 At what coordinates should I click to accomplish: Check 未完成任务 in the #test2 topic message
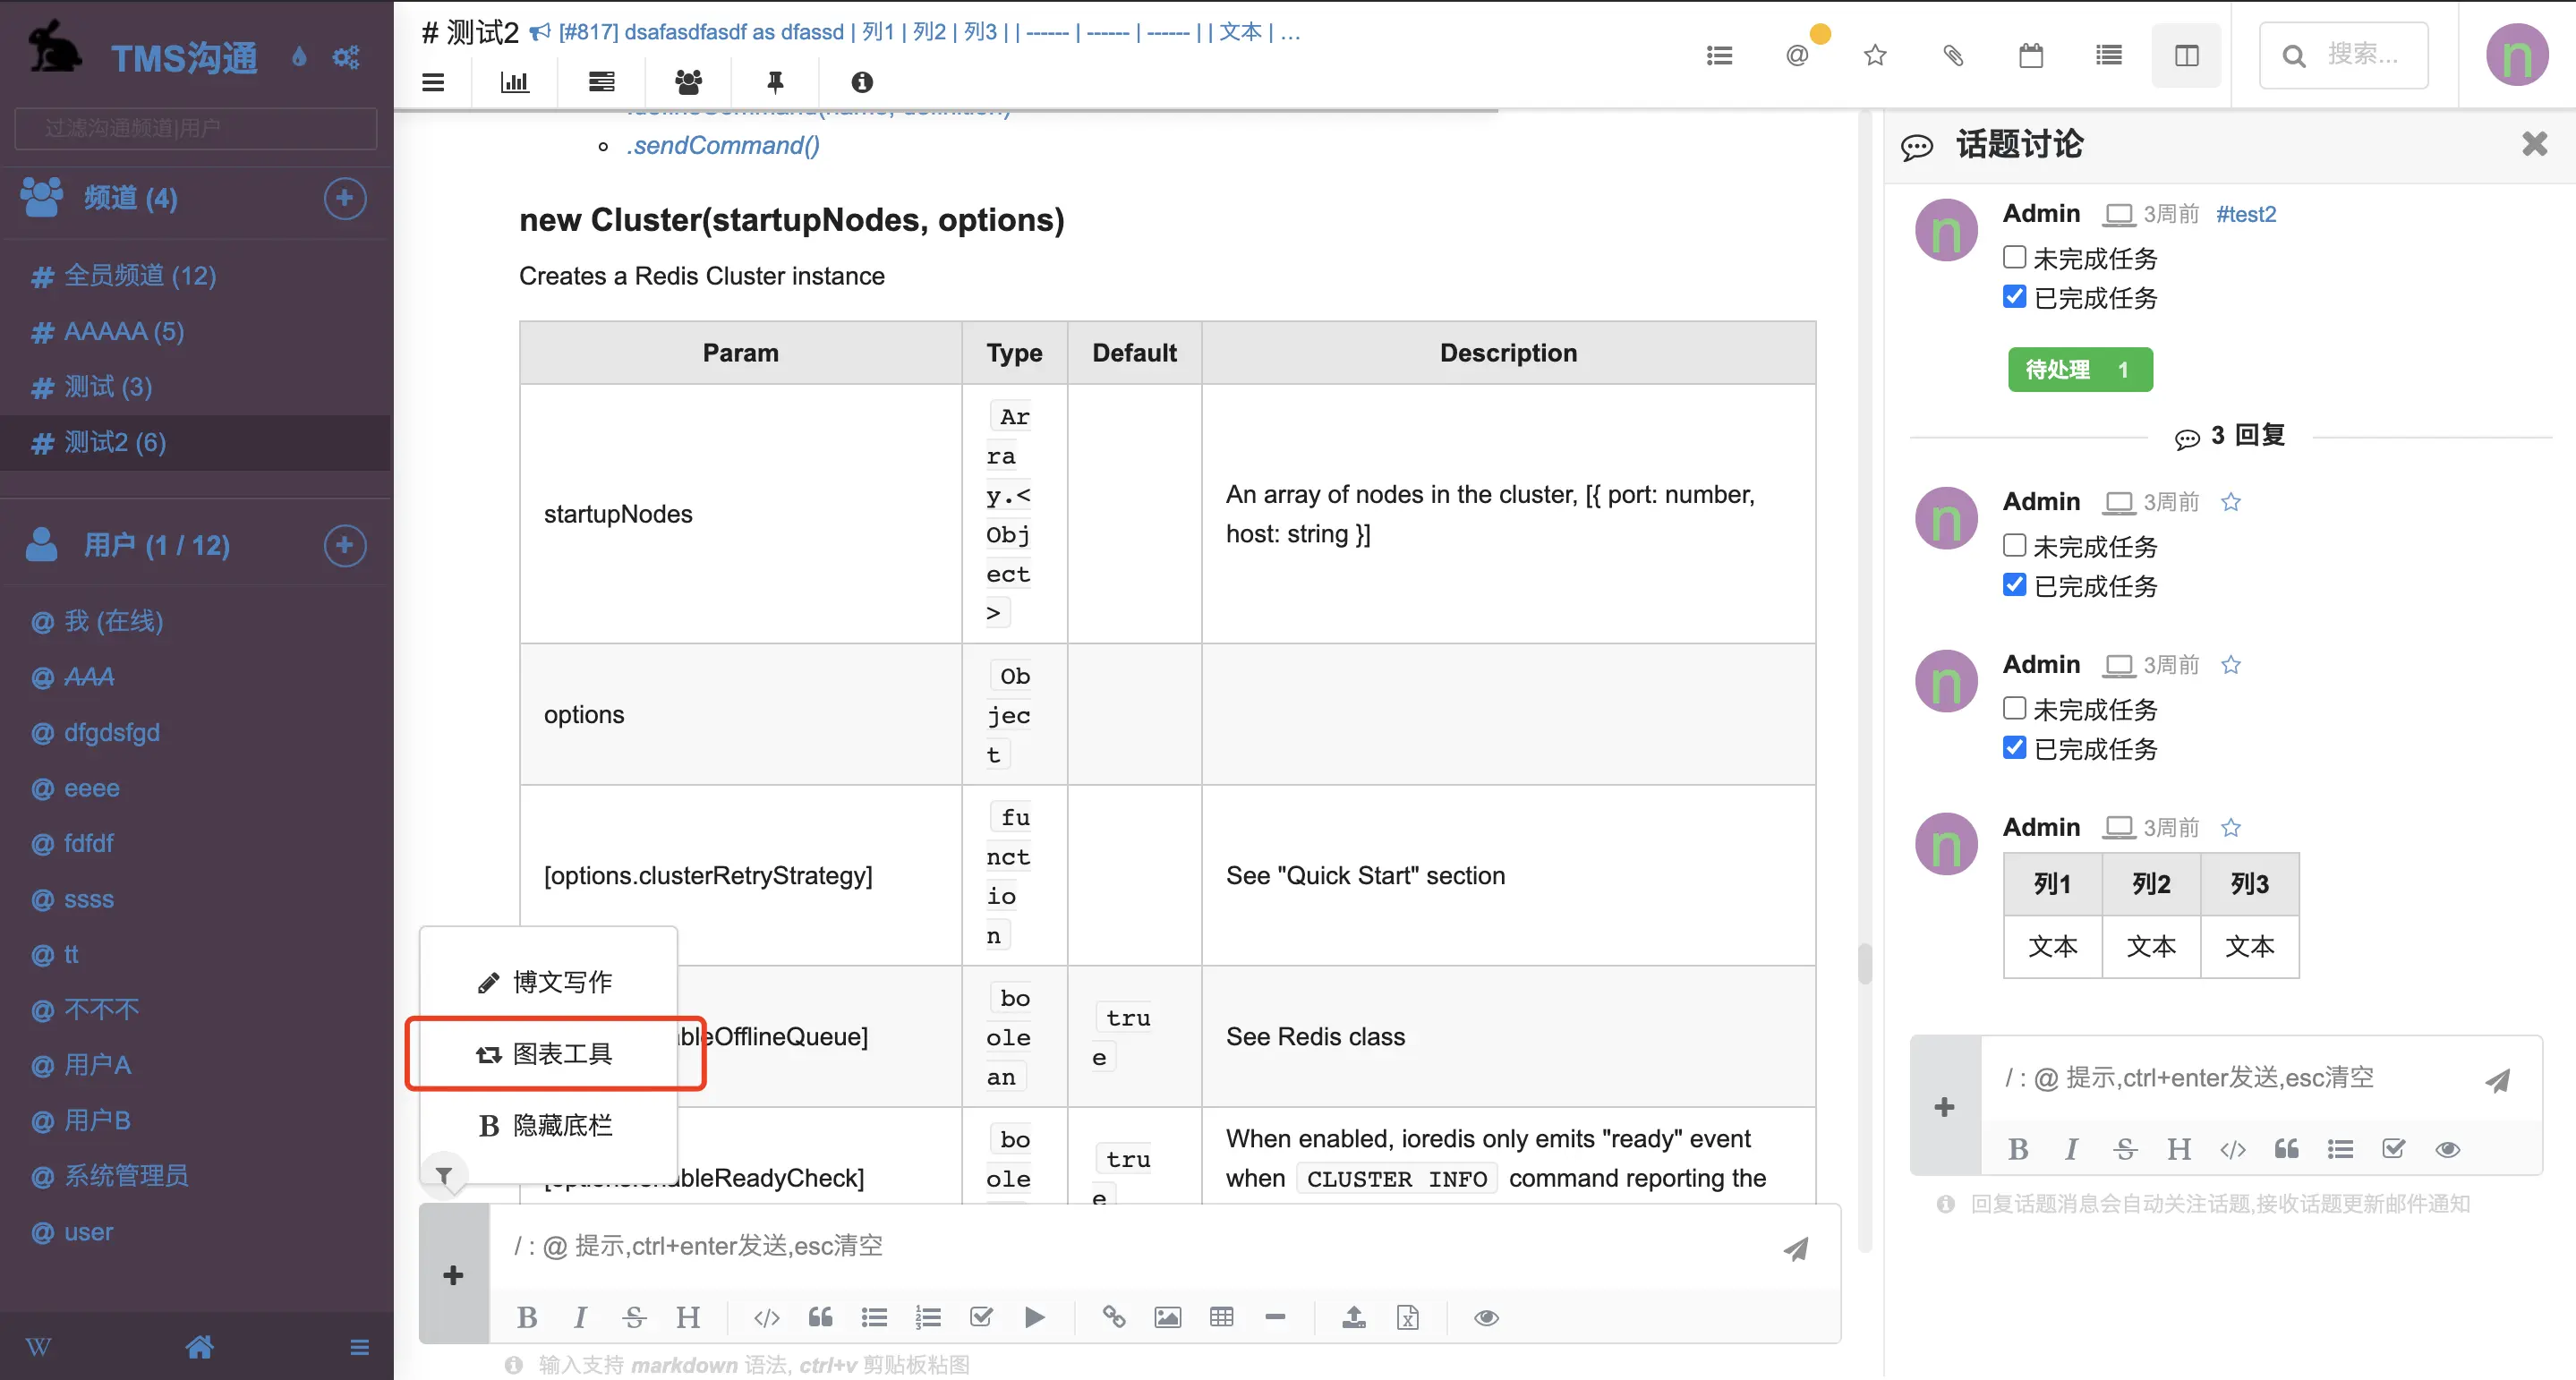tap(2014, 257)
